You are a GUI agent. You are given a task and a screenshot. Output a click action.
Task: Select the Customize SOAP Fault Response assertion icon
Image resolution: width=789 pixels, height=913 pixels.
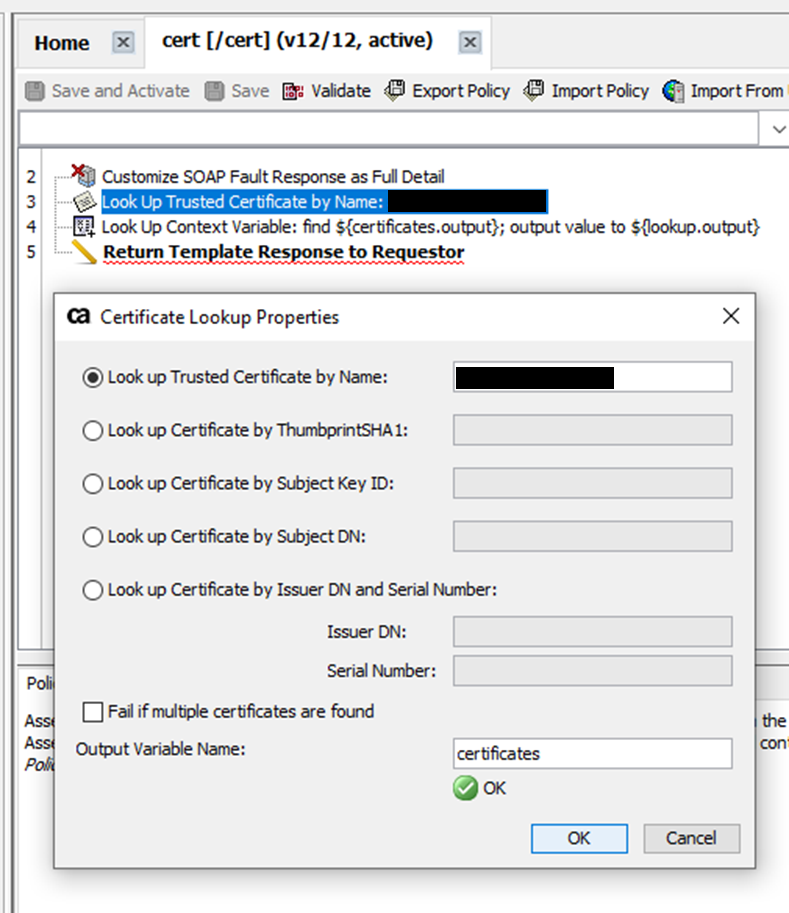pyautogui.click(x=84, y=176)
